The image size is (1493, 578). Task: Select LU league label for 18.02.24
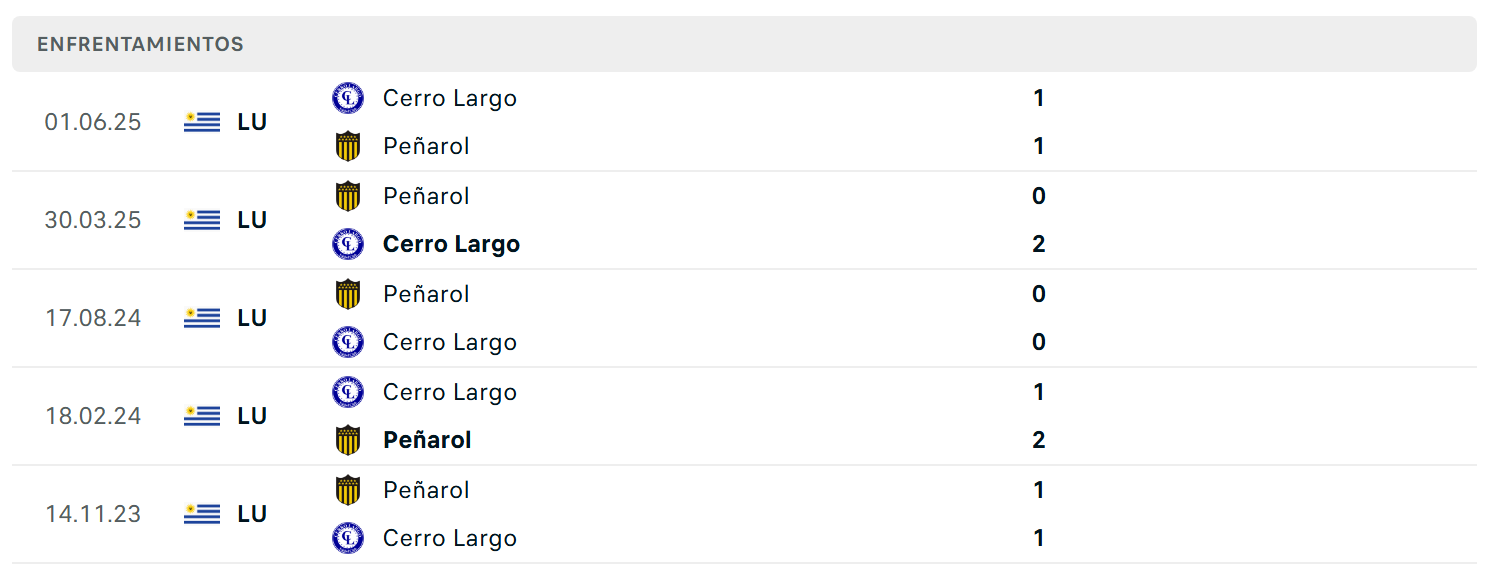(x=252, y=416)
